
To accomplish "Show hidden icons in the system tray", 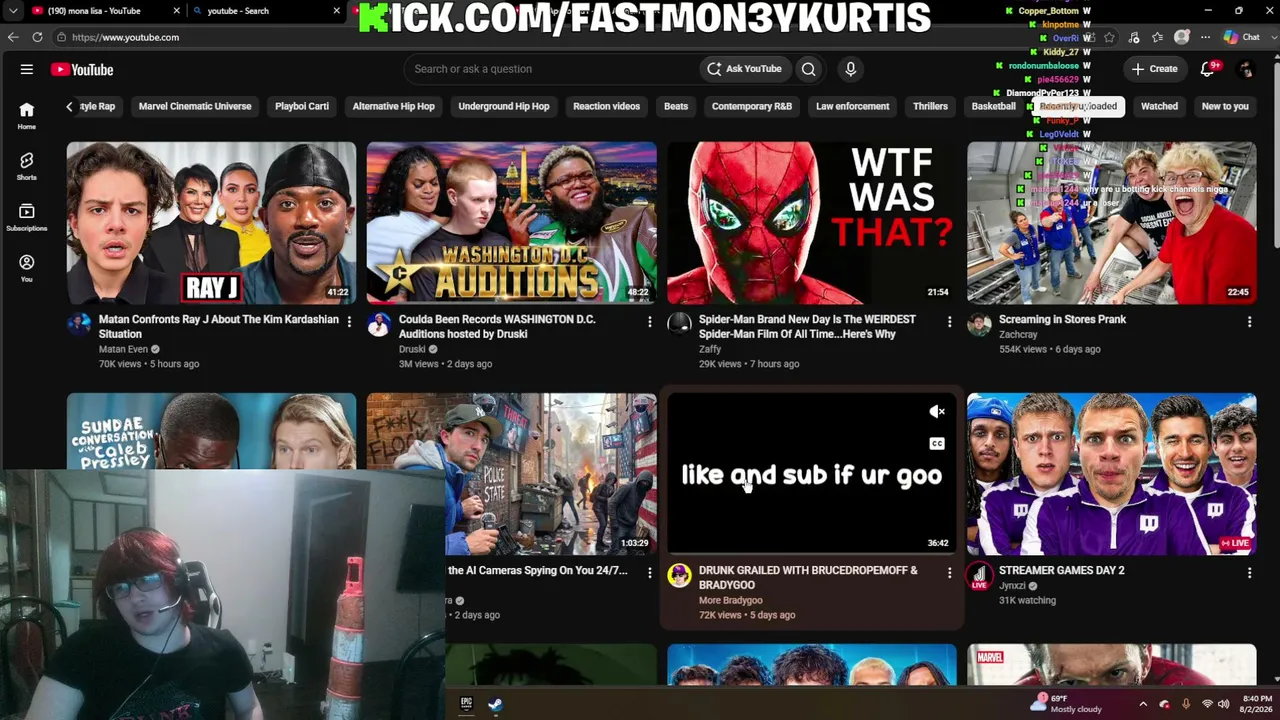I will (x=1143, y=704).
